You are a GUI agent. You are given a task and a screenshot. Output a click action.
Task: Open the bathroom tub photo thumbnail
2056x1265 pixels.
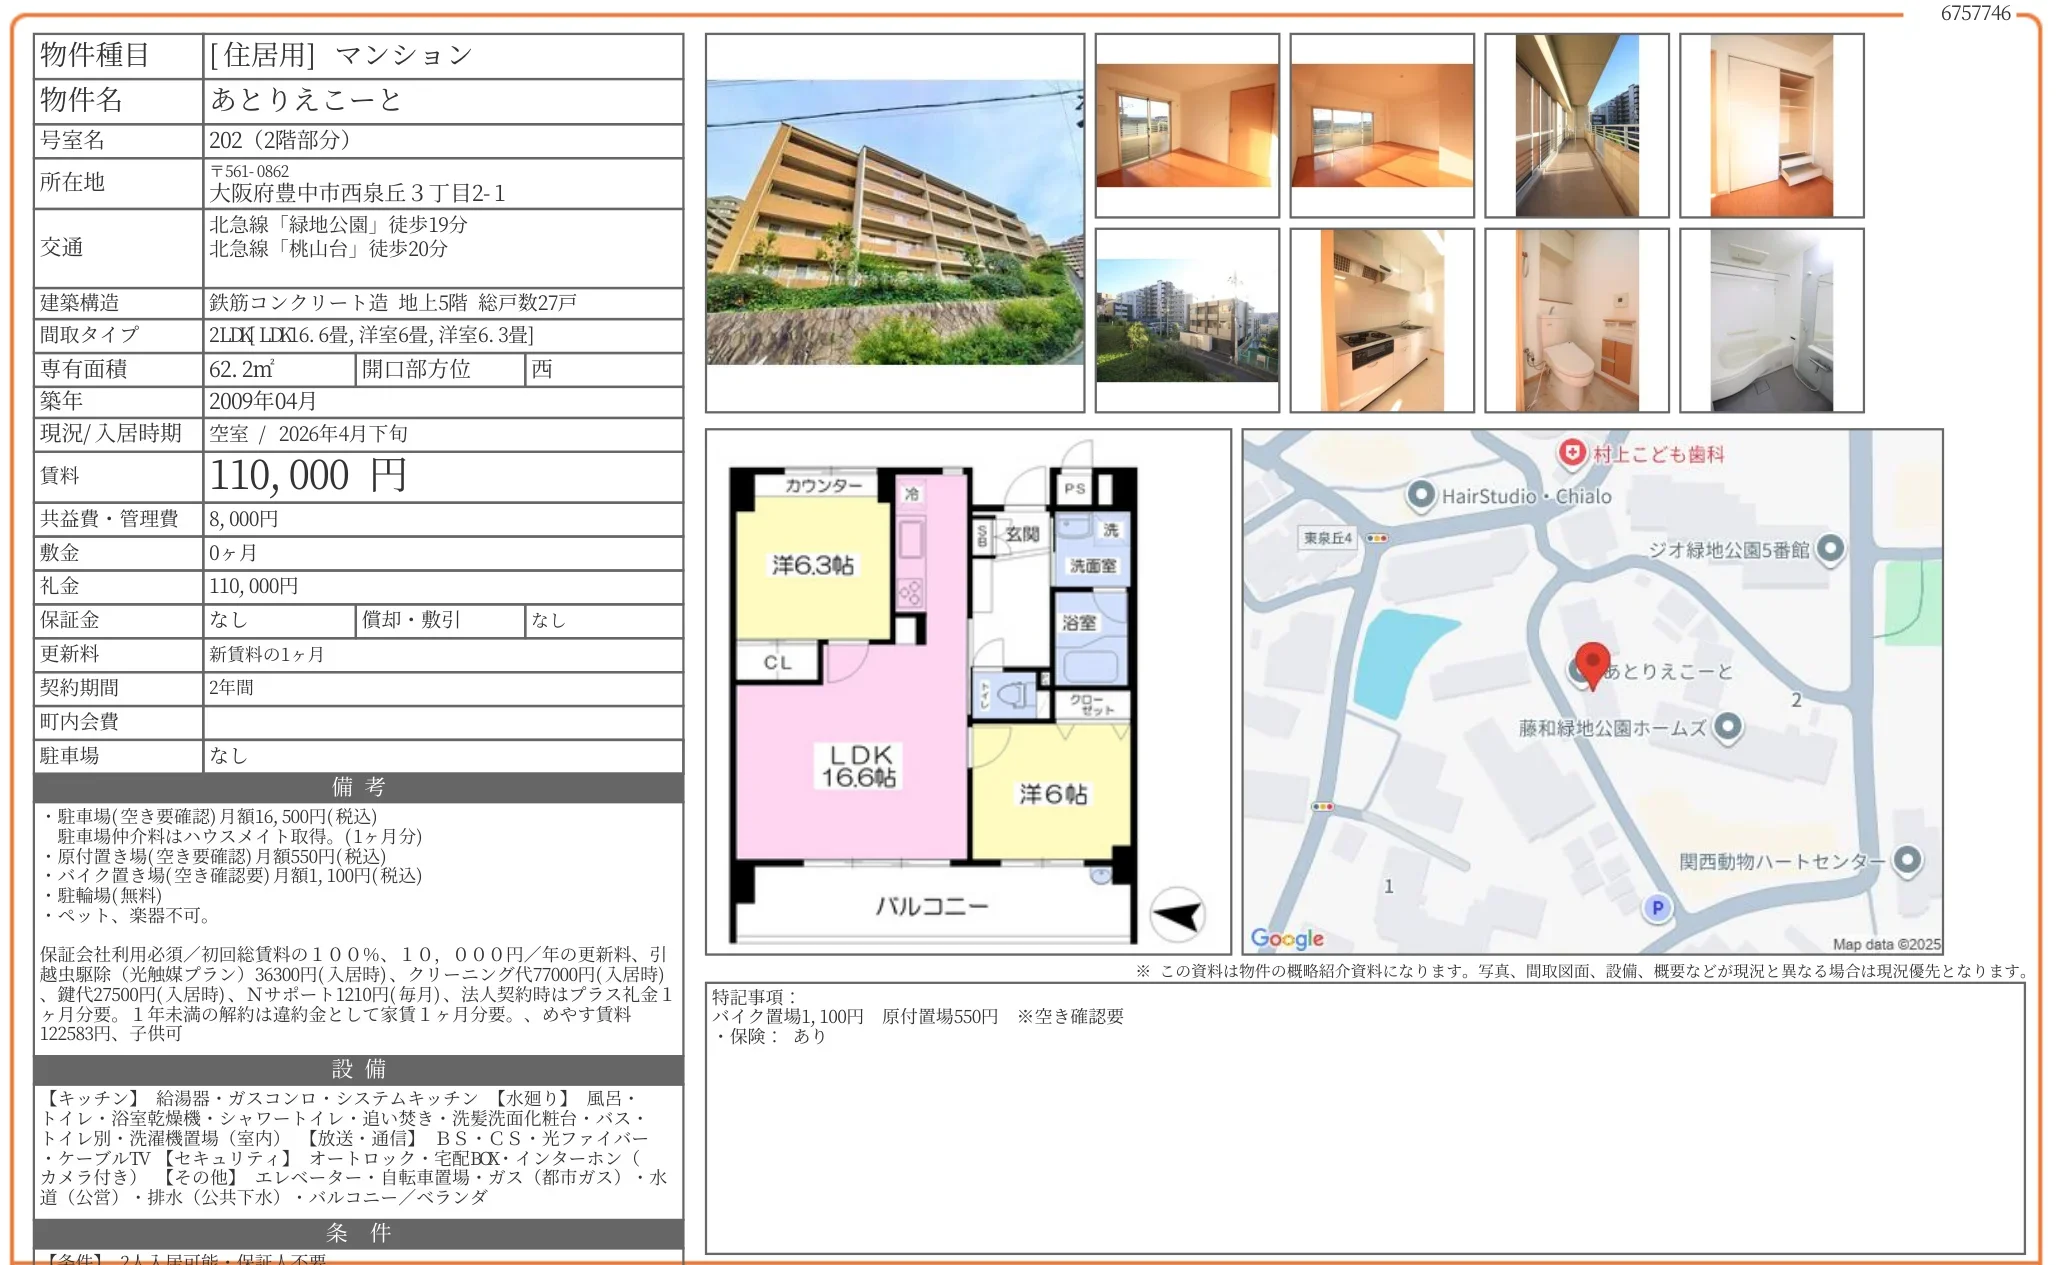click(1771, 320)
